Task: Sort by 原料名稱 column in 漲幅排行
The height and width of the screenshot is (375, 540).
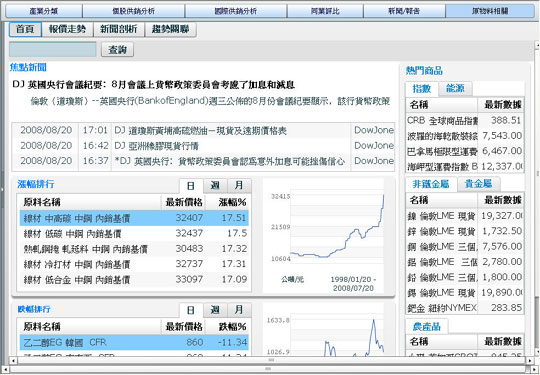Action: [x=90, y=202]
